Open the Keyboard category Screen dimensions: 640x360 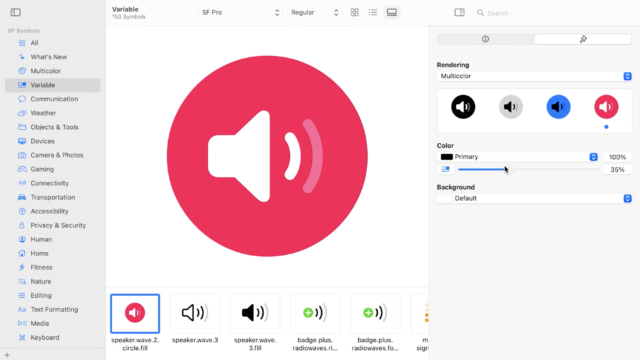pyautogui.click(x=53, y=338)
